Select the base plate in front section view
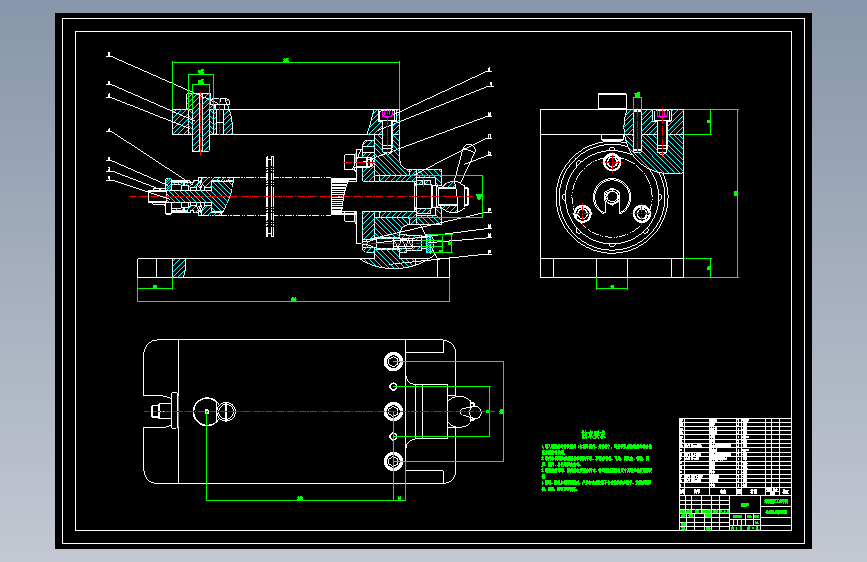Image resolution: width=867 pixels, height=562 pixels. (x=293, y=268)
